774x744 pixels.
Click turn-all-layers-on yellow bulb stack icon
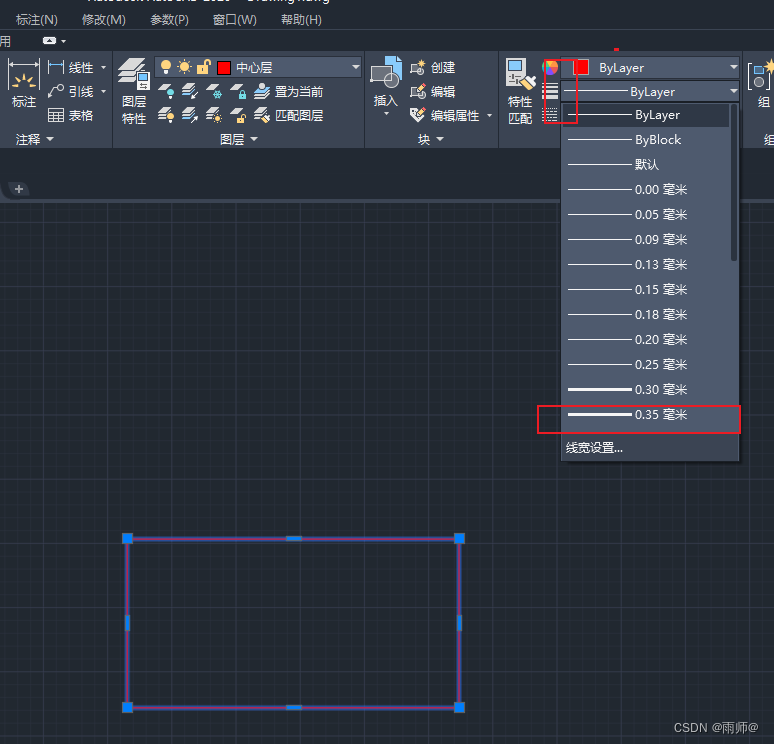coord(166,116)
